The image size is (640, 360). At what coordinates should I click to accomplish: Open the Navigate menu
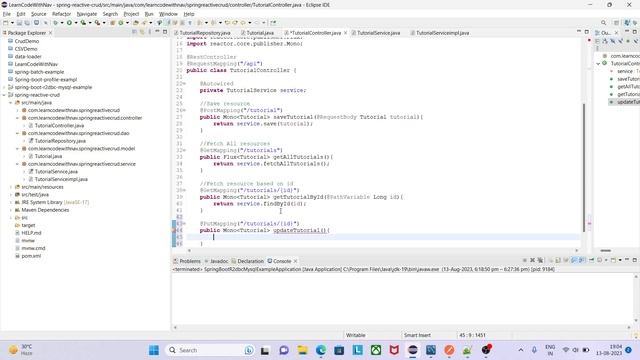coord(87,14)
